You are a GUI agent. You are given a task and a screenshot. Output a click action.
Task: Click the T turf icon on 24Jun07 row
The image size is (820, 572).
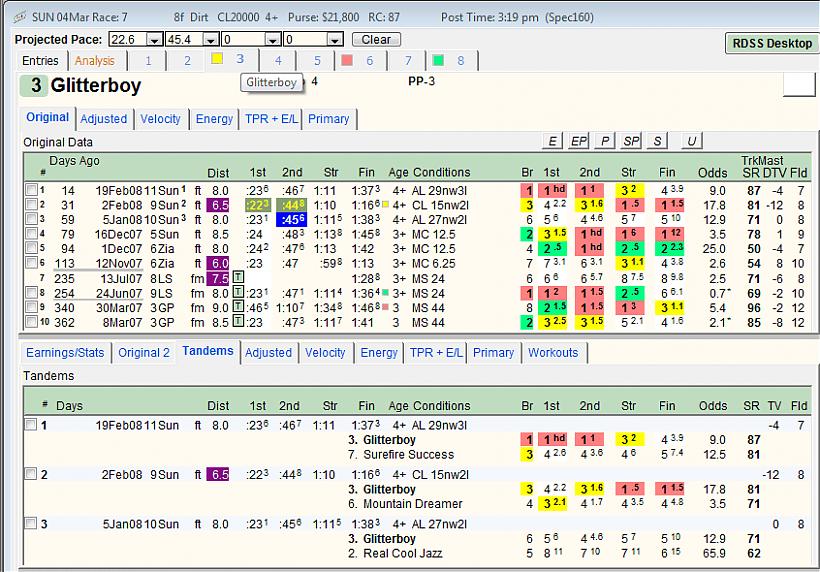[x=237, y=292]
